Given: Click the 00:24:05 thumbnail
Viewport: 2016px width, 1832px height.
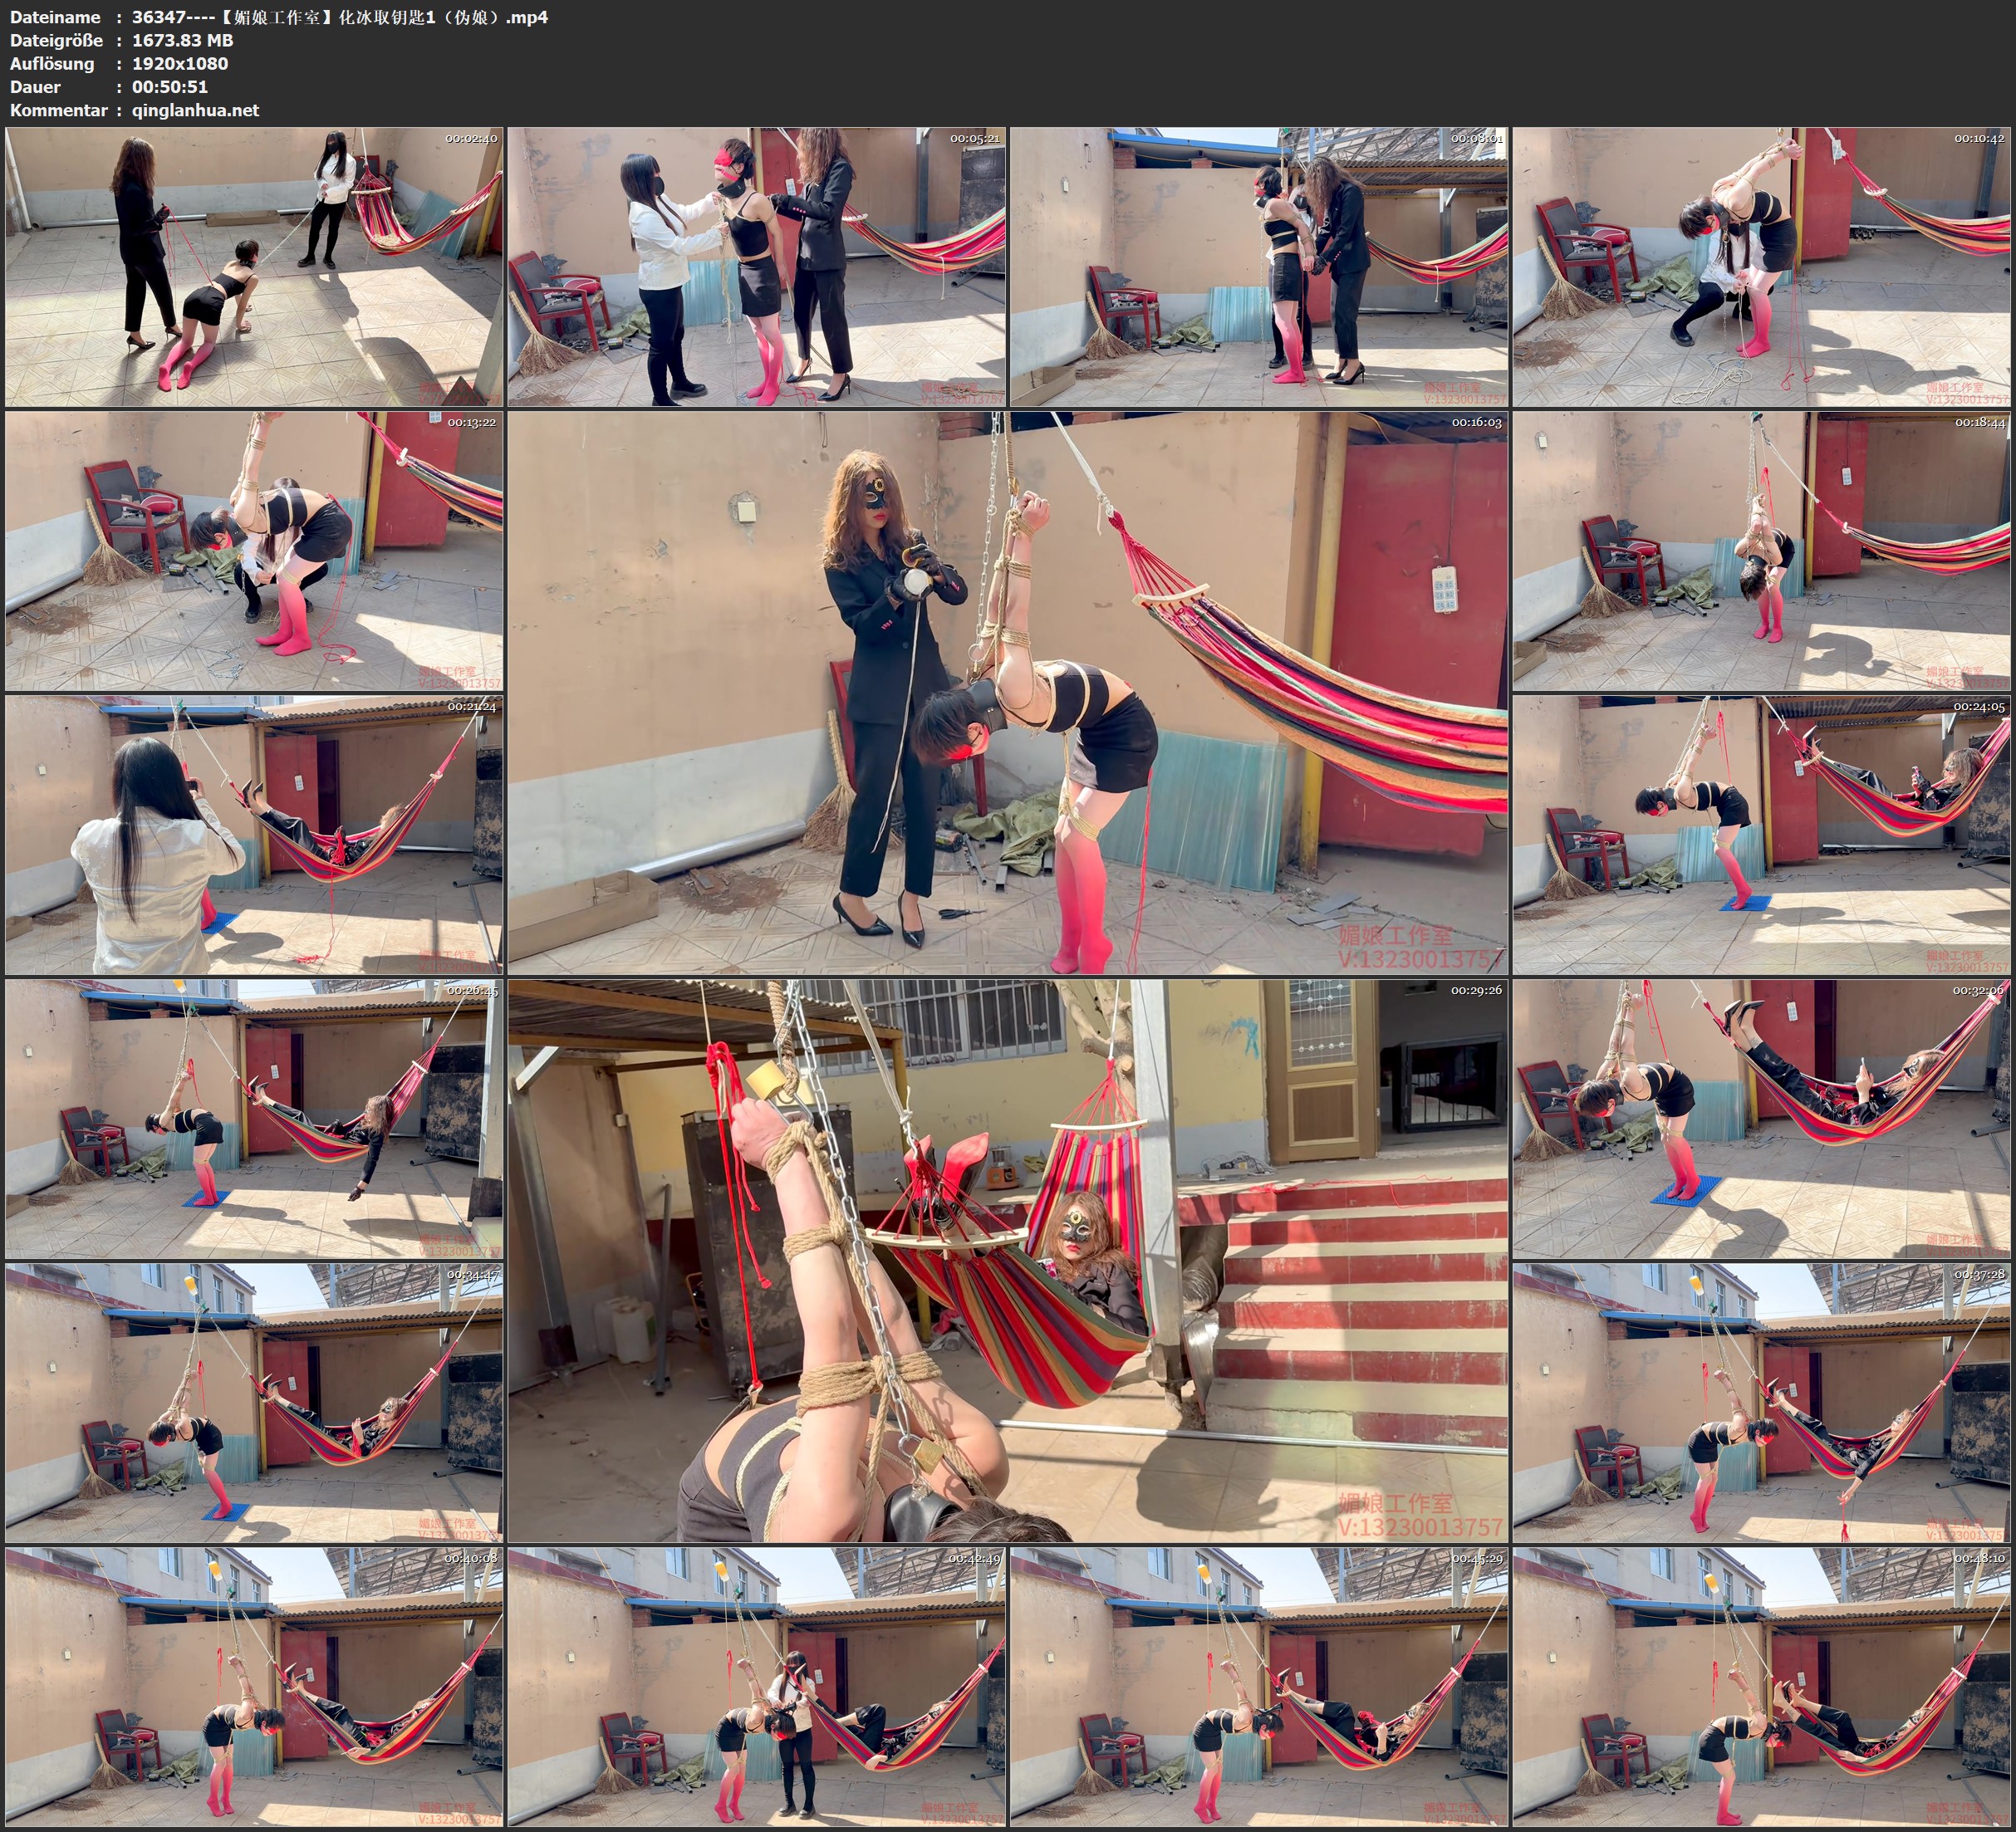Looking at the screenshot, I should (x=1762, y=835).
